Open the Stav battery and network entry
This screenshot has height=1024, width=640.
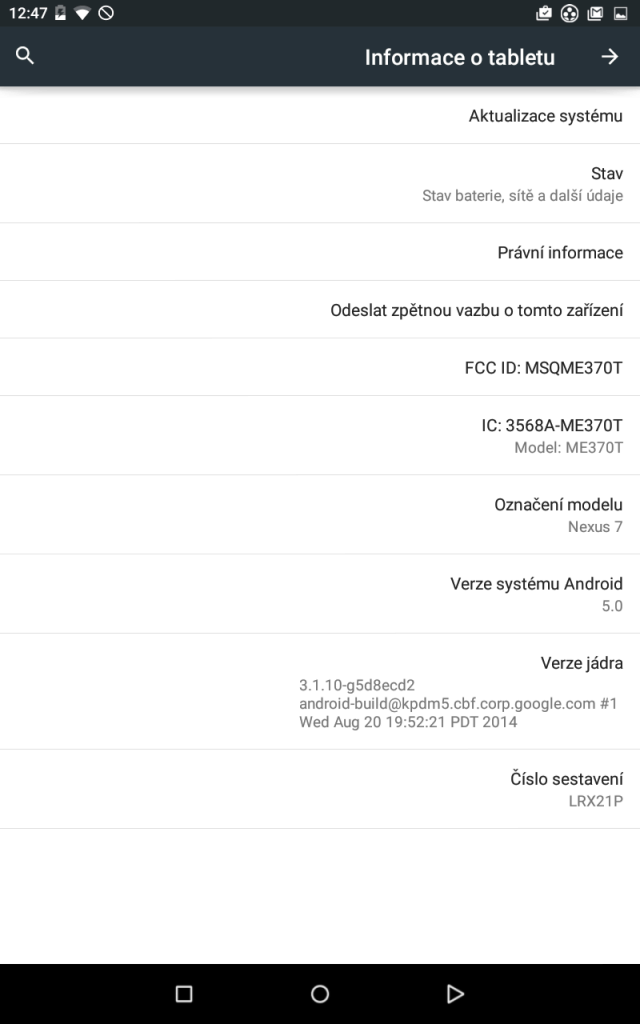coord(320,184)
